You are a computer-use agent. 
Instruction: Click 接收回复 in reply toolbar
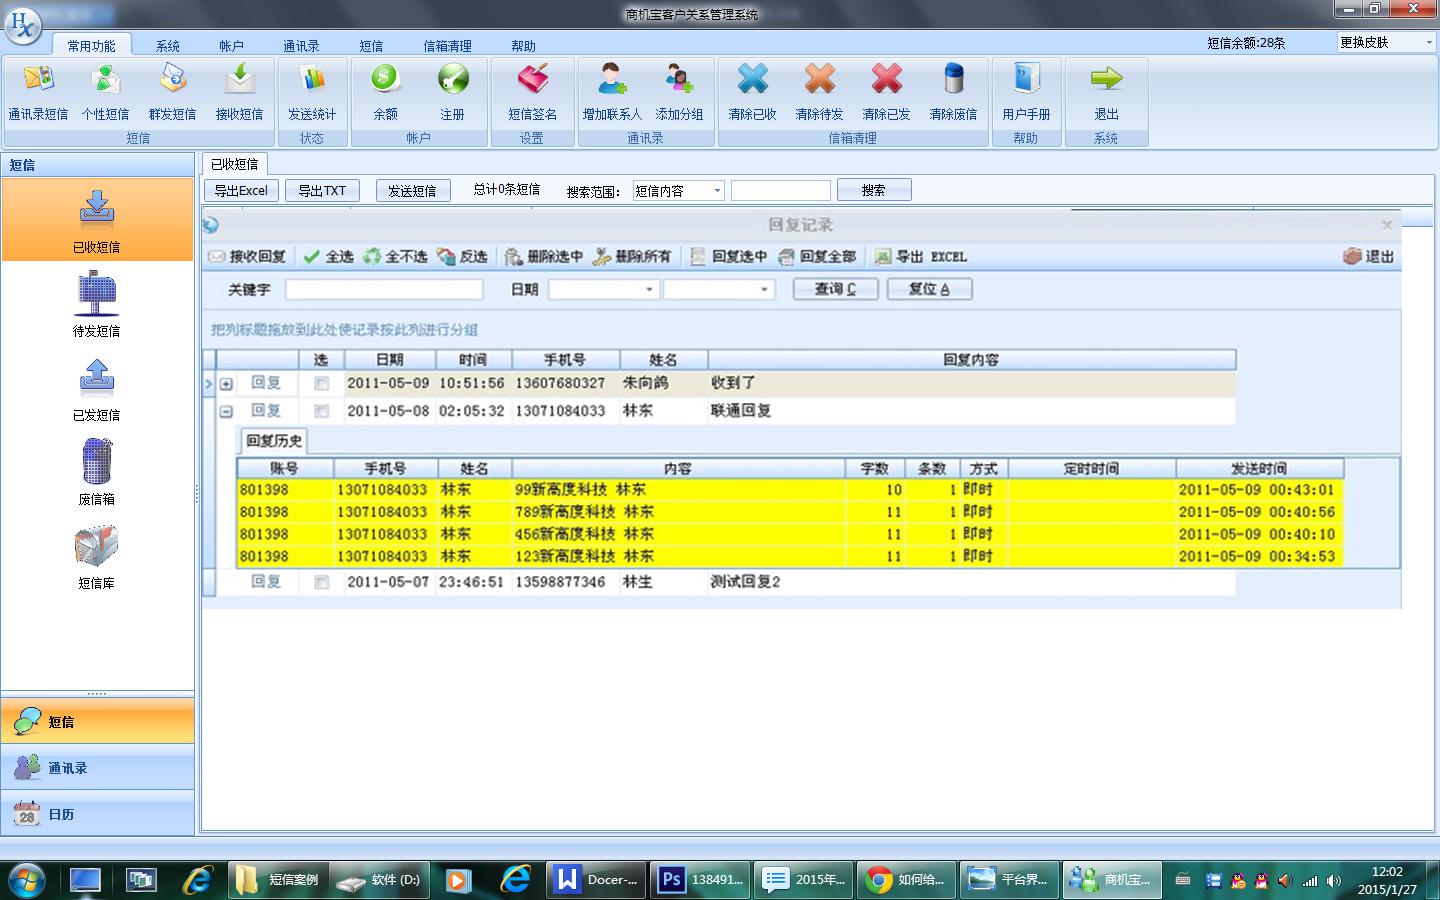point(247,257)
